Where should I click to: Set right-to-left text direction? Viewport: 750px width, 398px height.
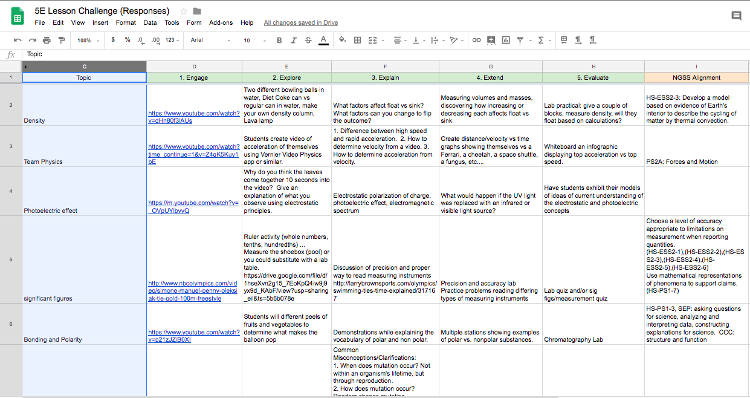click(x=593, y=40)
